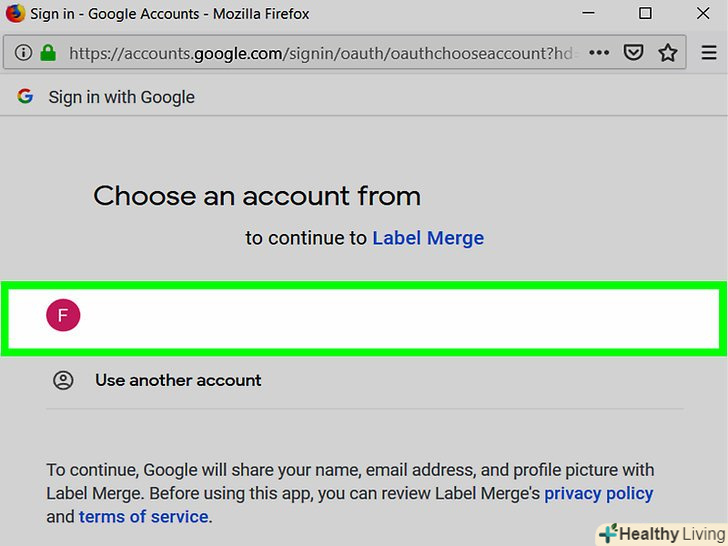Choose Use another account
Image resolution: width=728 pixels, height=546 pixels.
[178, 380]
